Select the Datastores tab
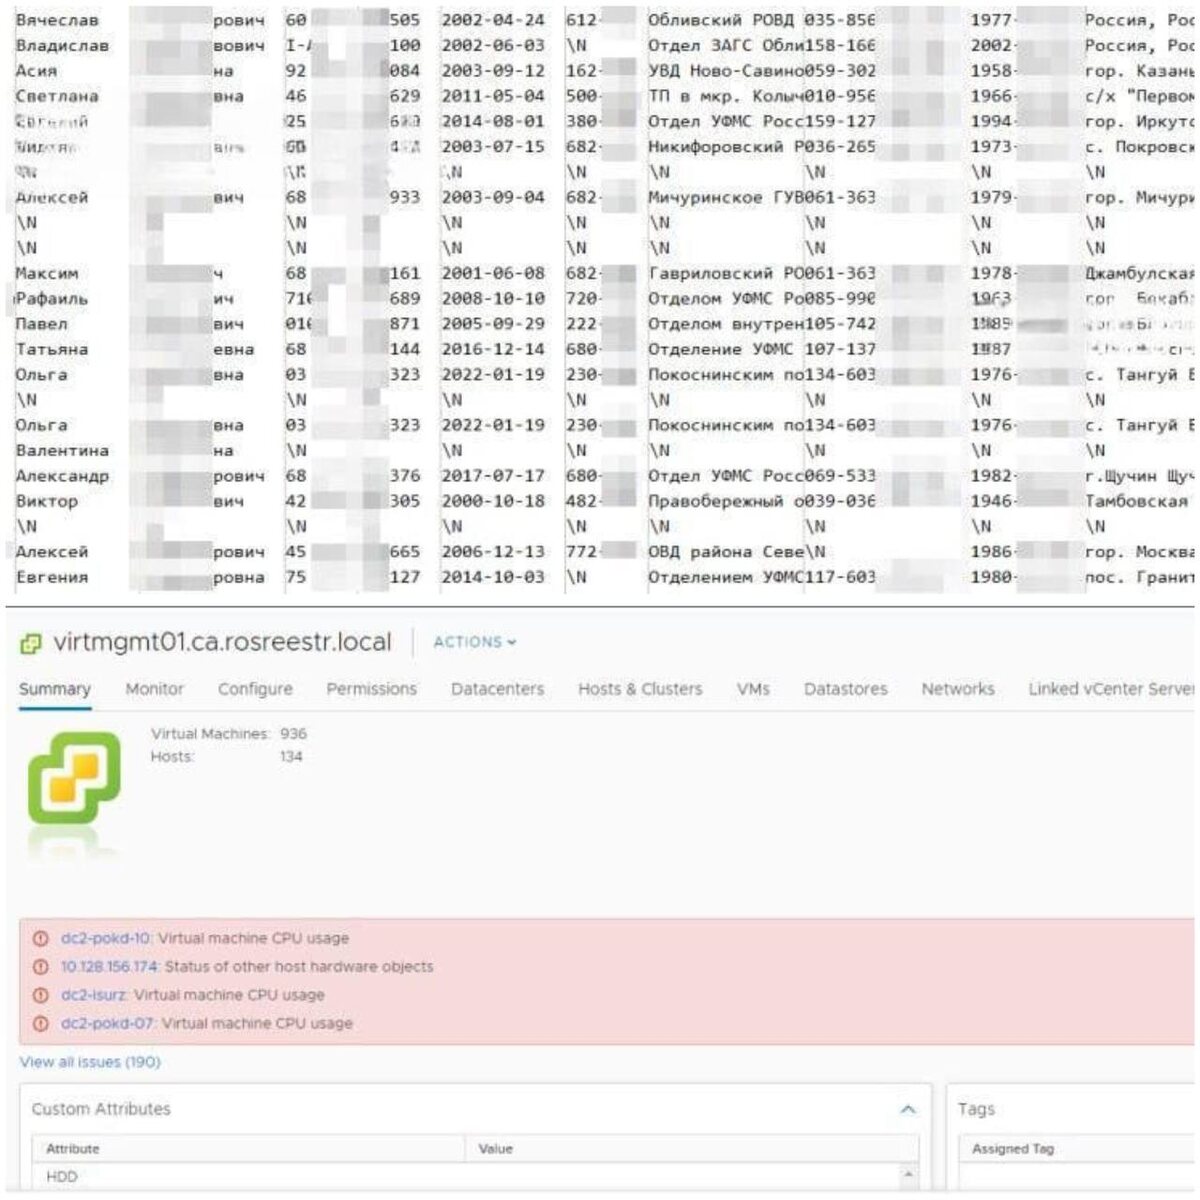This screenshot has height=1200, width=1200. pyautogui.click(x=846, y=689)
